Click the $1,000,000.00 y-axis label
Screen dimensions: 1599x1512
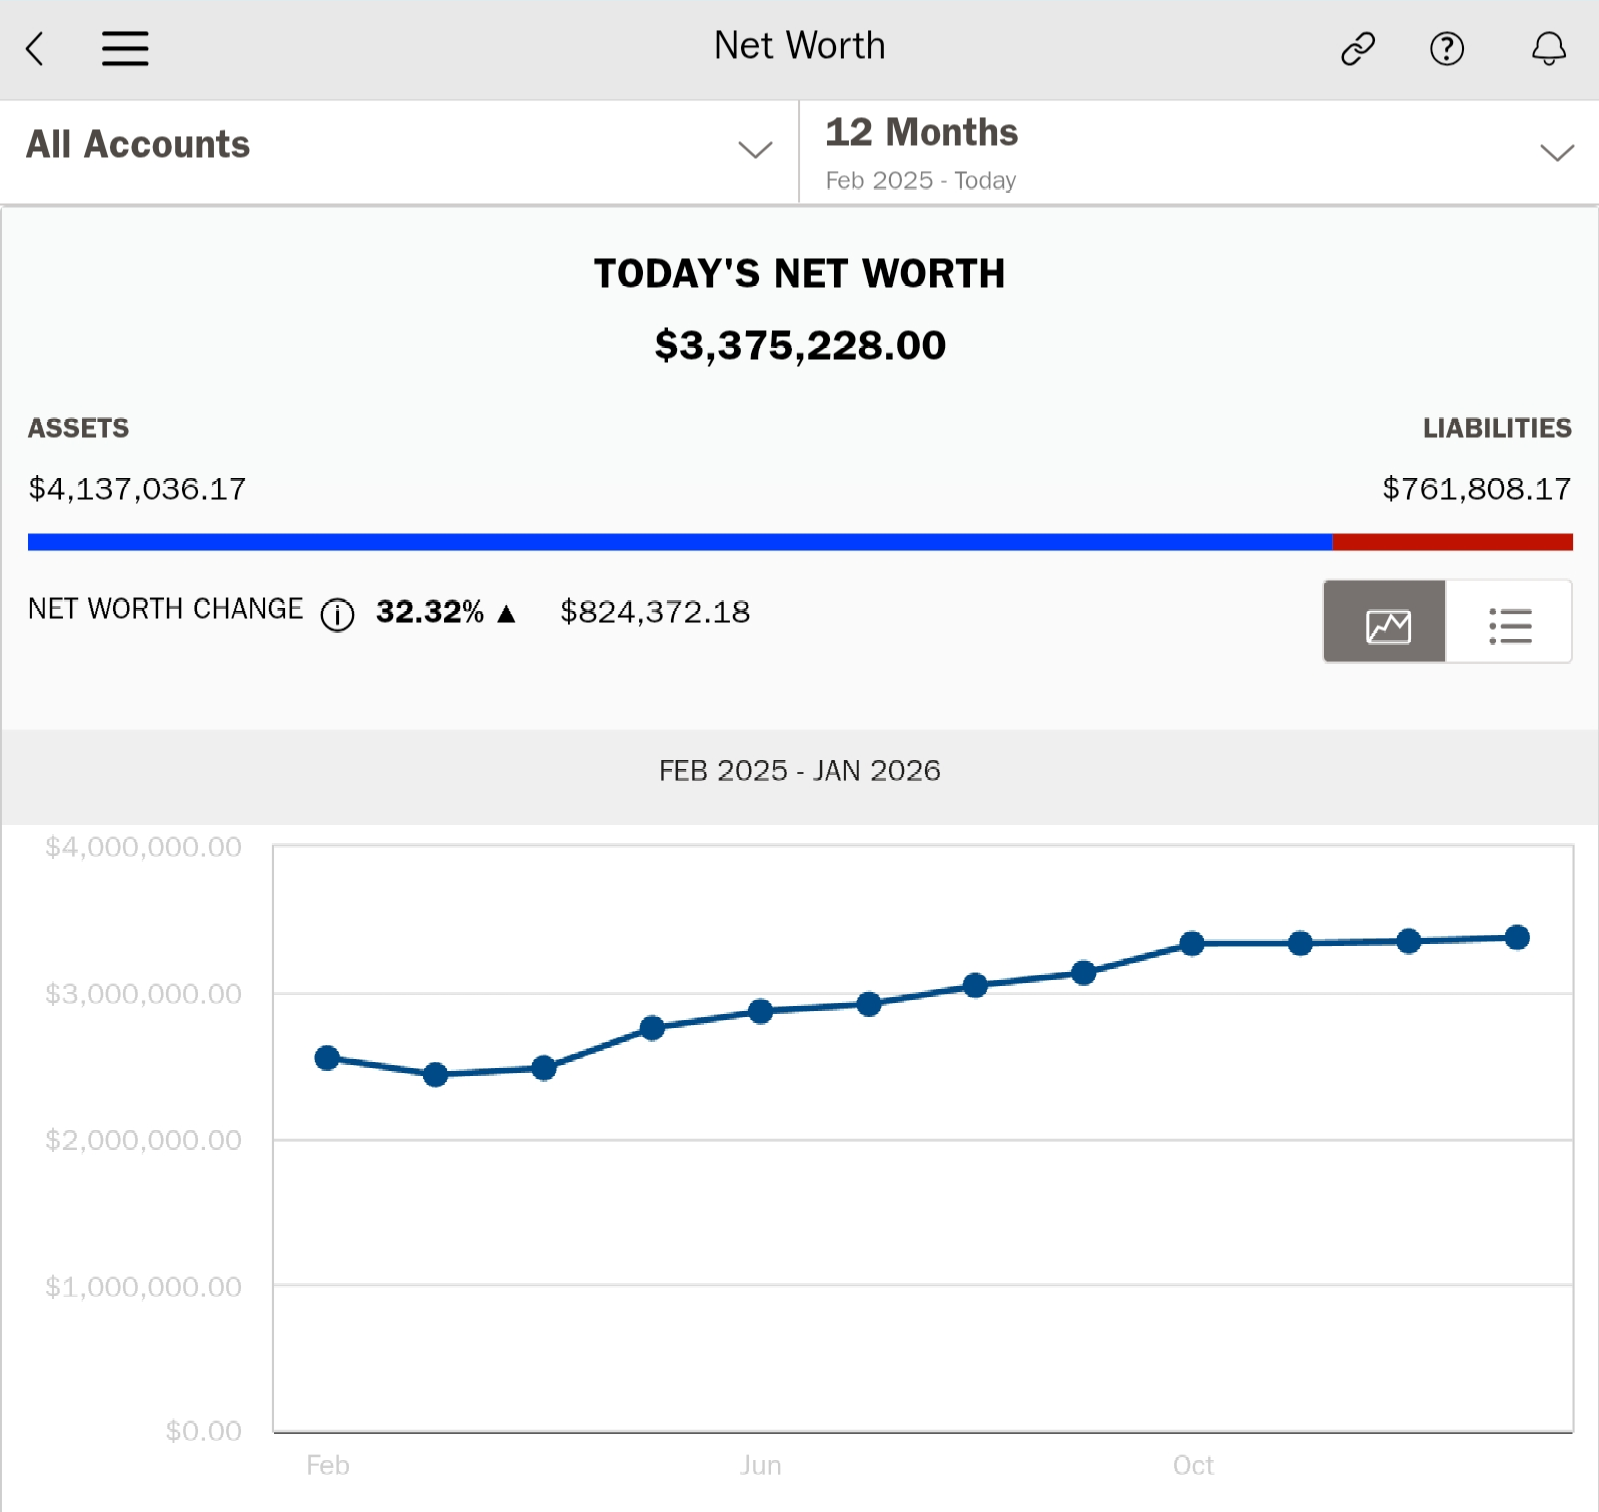click(x=143, y=1286)
